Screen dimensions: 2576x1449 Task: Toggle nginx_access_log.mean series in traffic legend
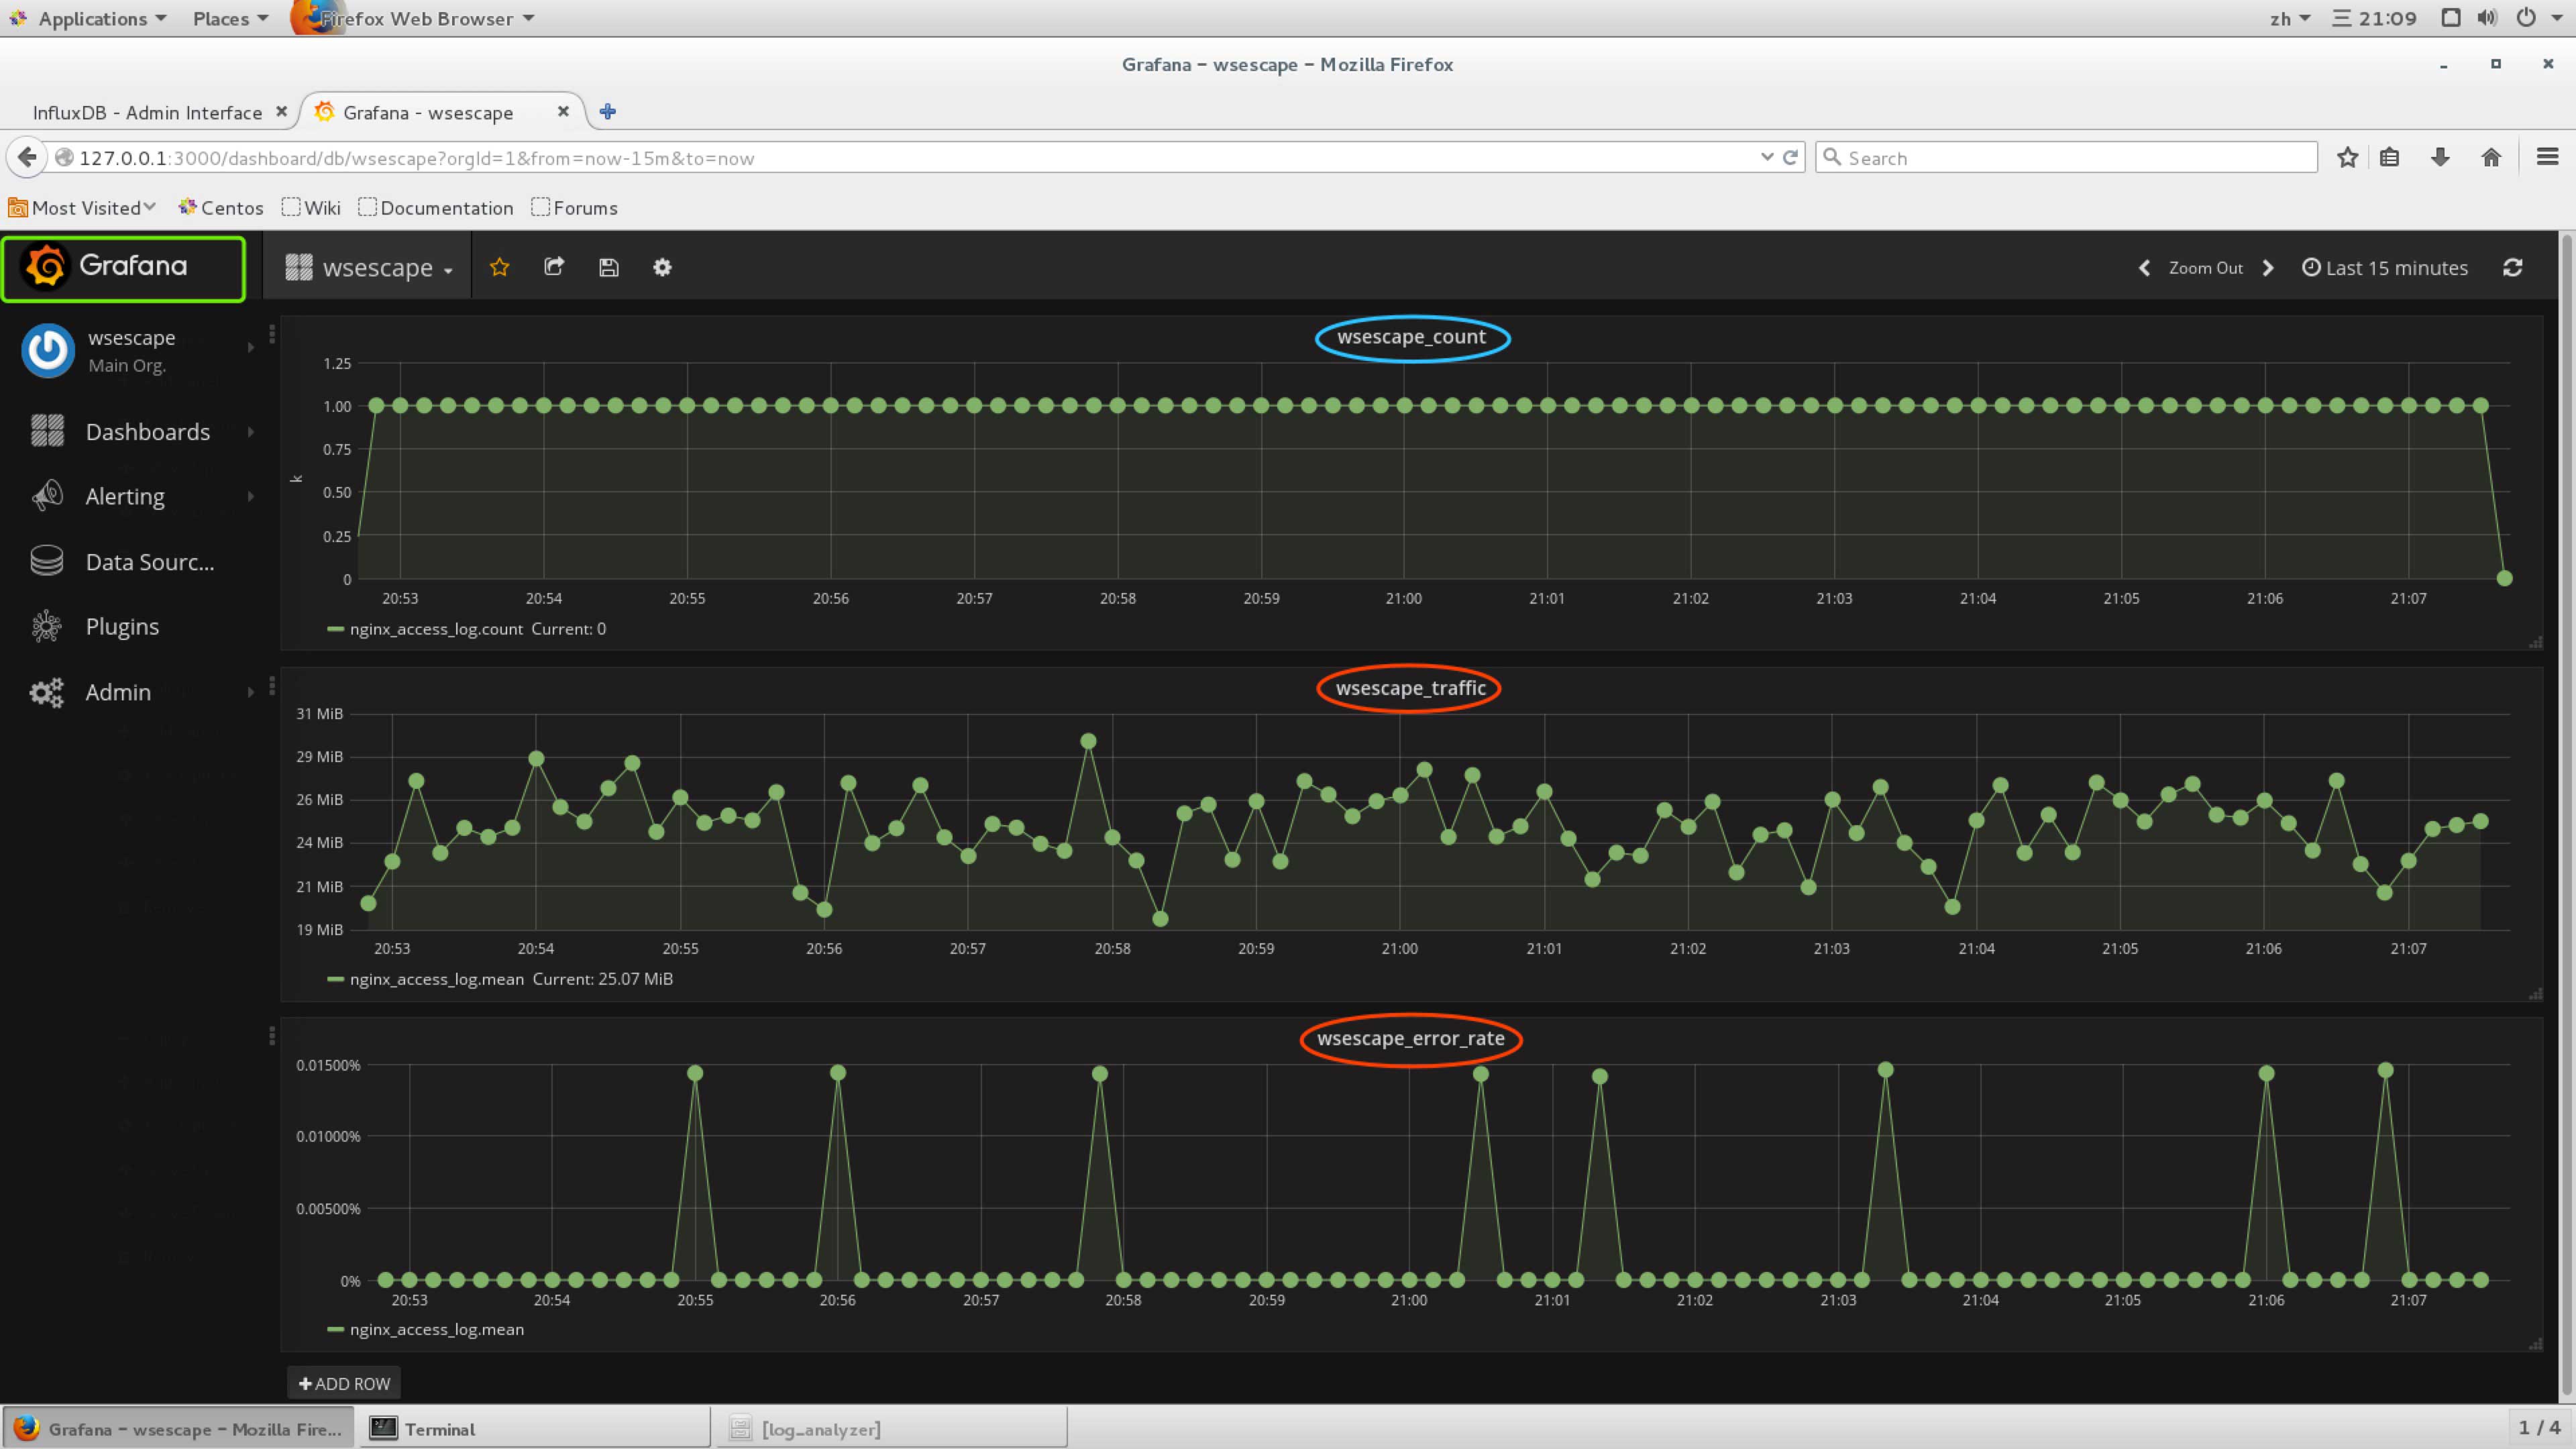point(436,979)
